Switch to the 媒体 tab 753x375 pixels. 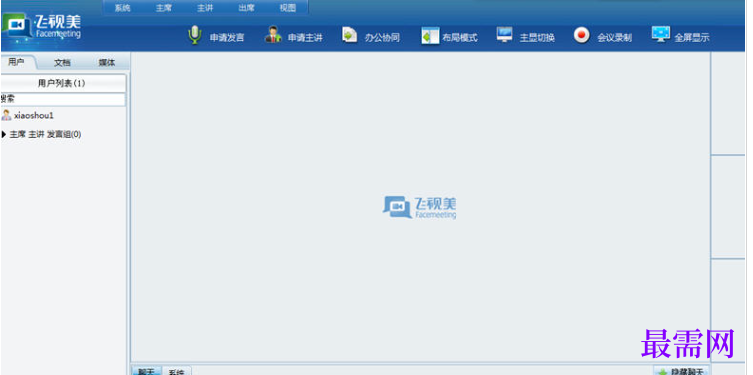tap(107, 63)
